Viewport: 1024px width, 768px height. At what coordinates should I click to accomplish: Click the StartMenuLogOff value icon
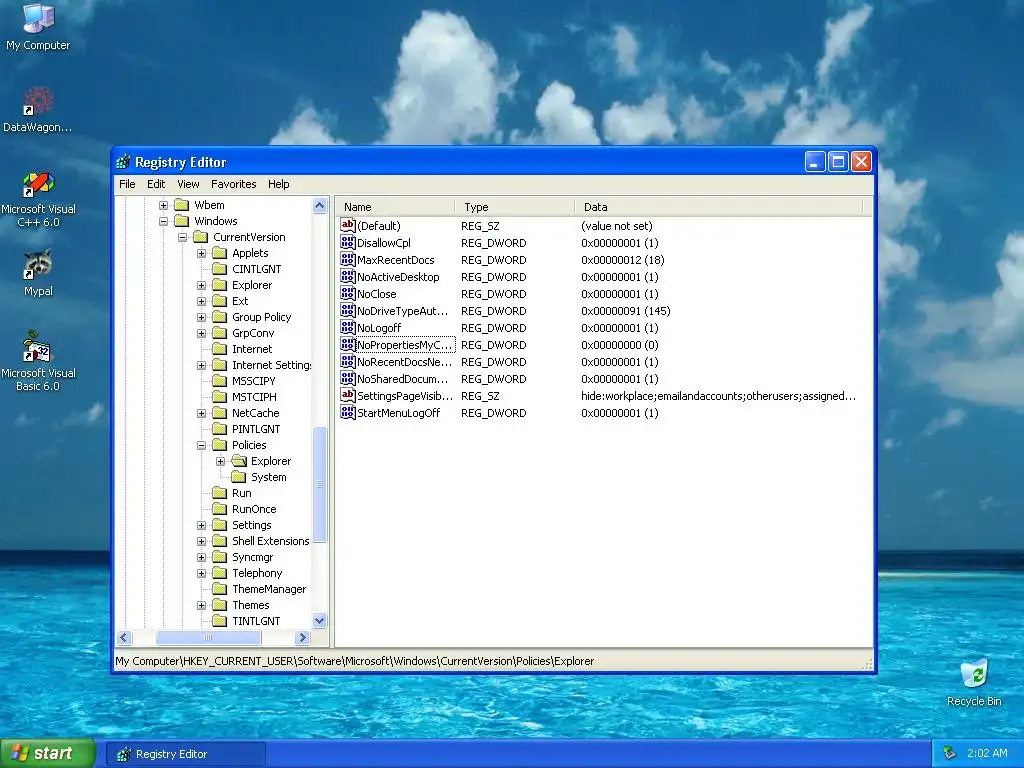347,412
